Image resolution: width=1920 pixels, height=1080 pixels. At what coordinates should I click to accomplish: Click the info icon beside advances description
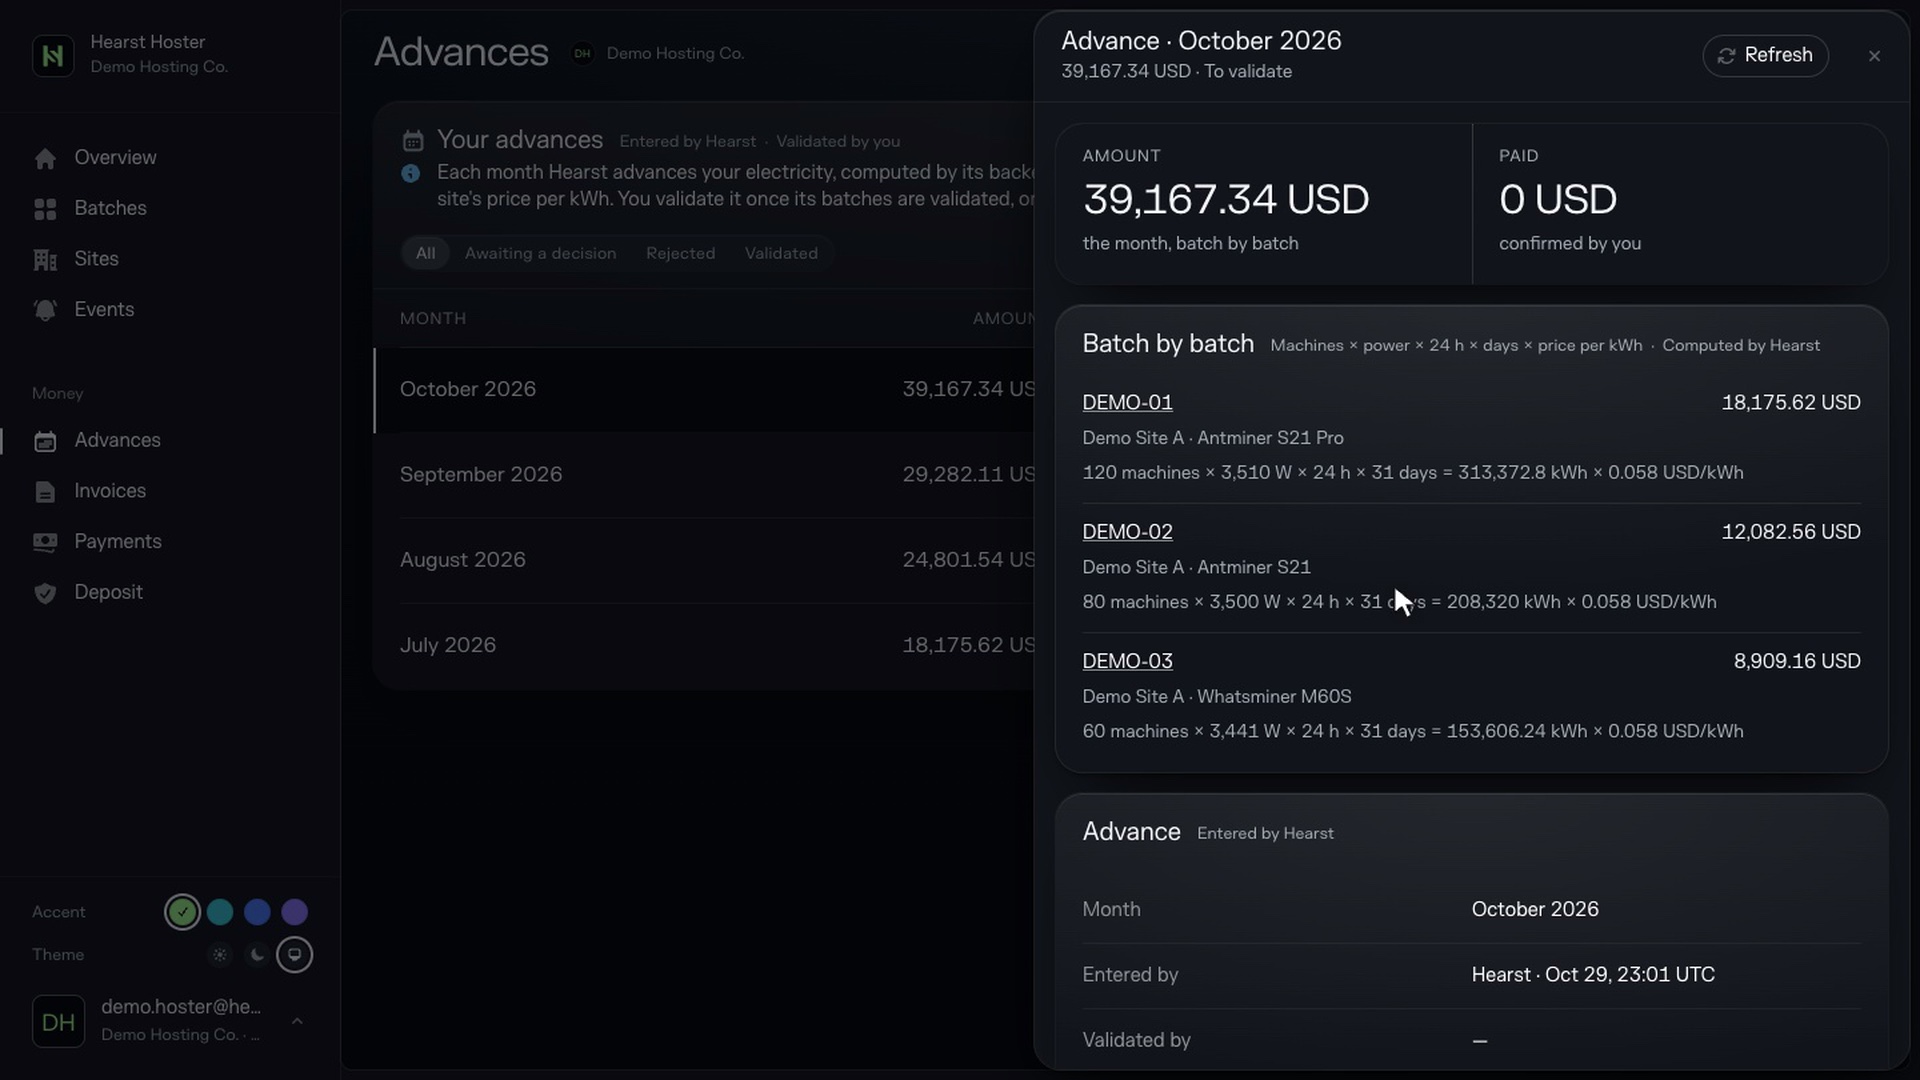tap(411, 173)
